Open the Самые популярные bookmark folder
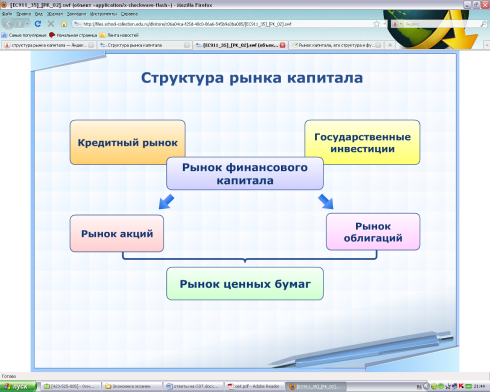Image resolution: width=490 pixels, height=392 pixels. point(24,35)
